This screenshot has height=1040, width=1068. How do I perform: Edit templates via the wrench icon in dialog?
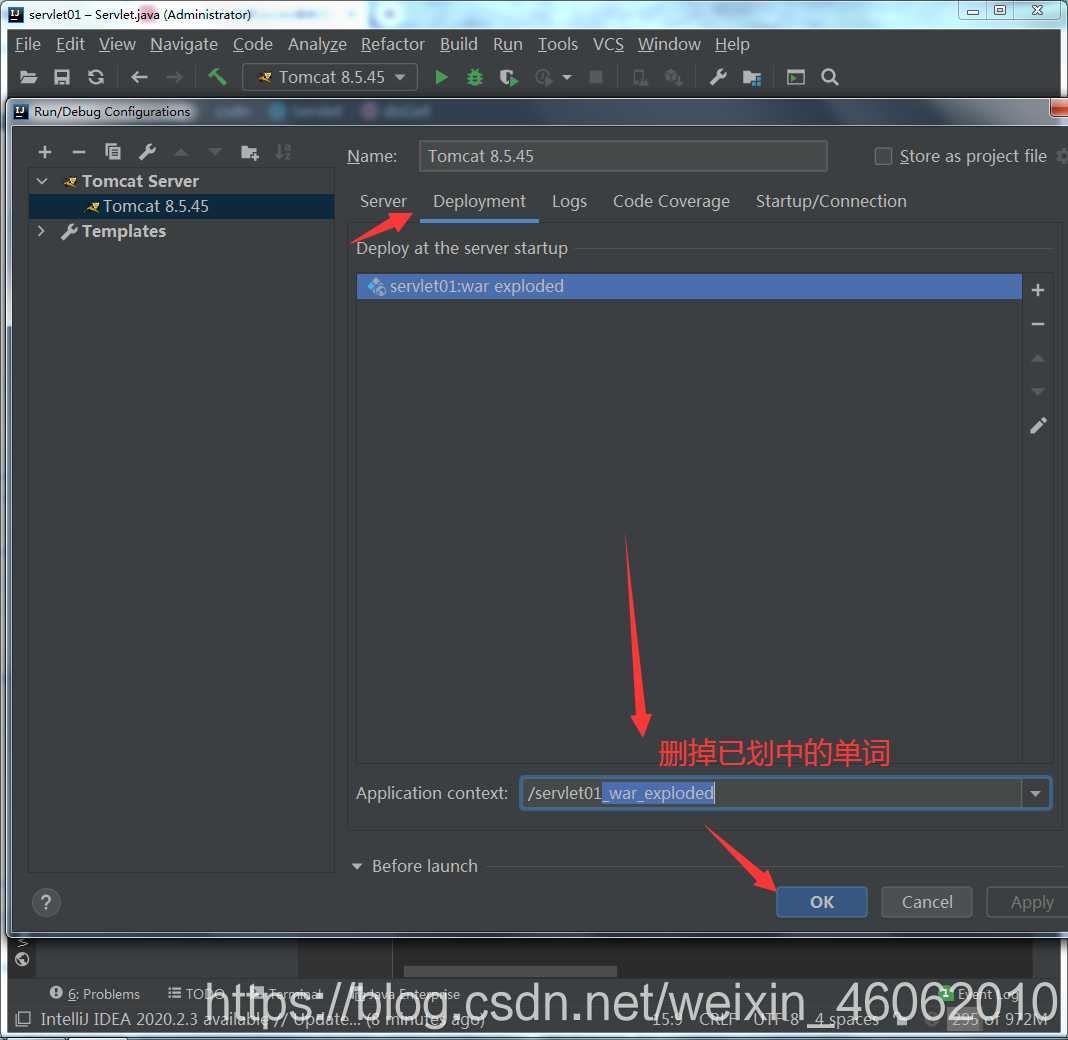coord(147,151)
